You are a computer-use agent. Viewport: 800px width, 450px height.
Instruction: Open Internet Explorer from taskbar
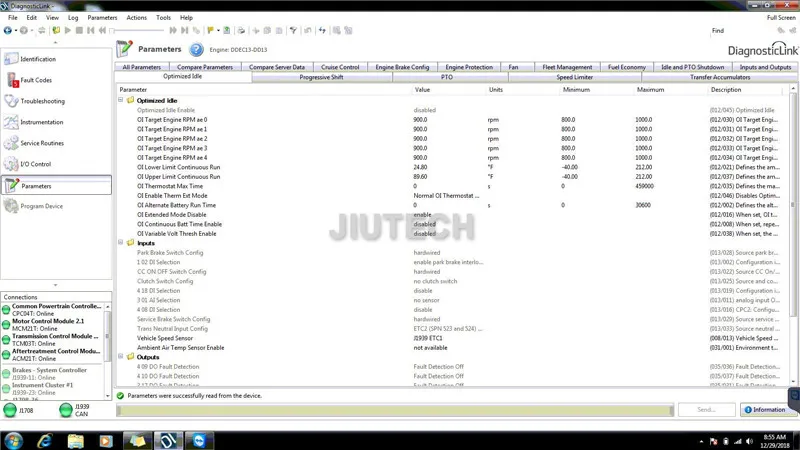tap(45, 440)
